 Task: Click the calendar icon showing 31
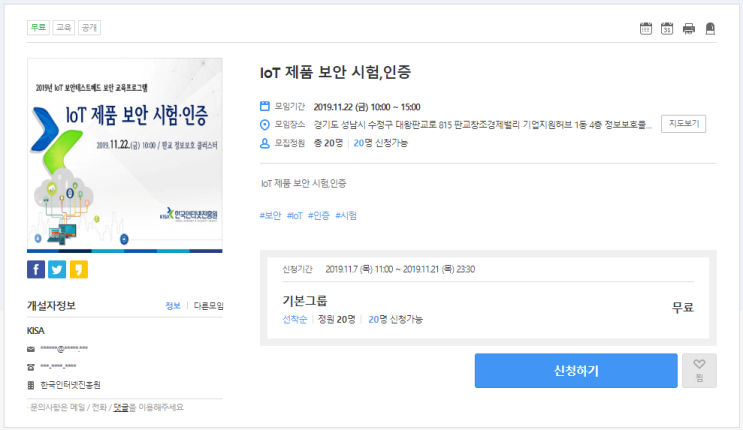pyautogui.click(x=667, y=28)
